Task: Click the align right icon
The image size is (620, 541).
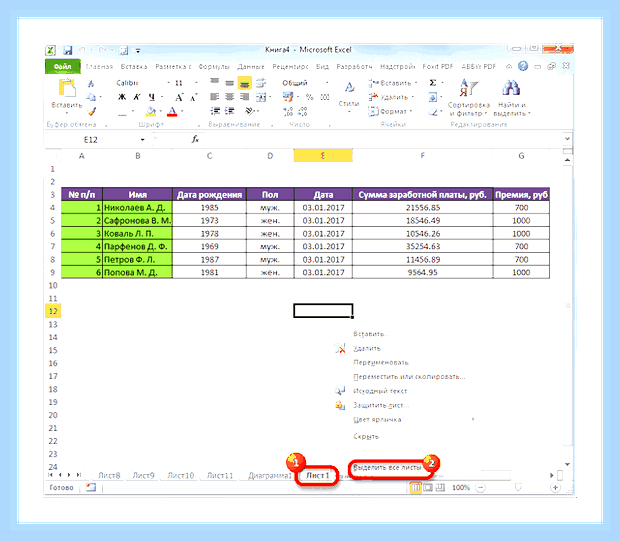Action: (x=245, y=97)
